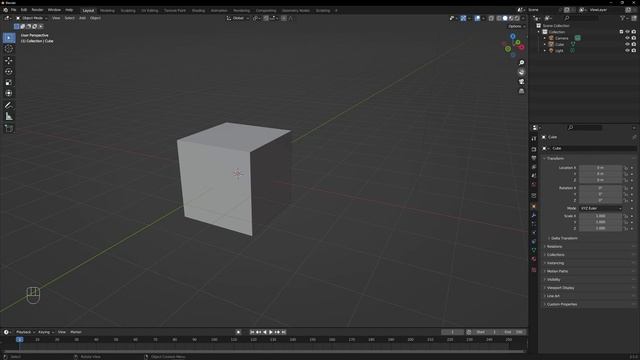This screenshot has width=640, height=360.
Task: Jump to the timeline start frame
Action: coord(252,332)
